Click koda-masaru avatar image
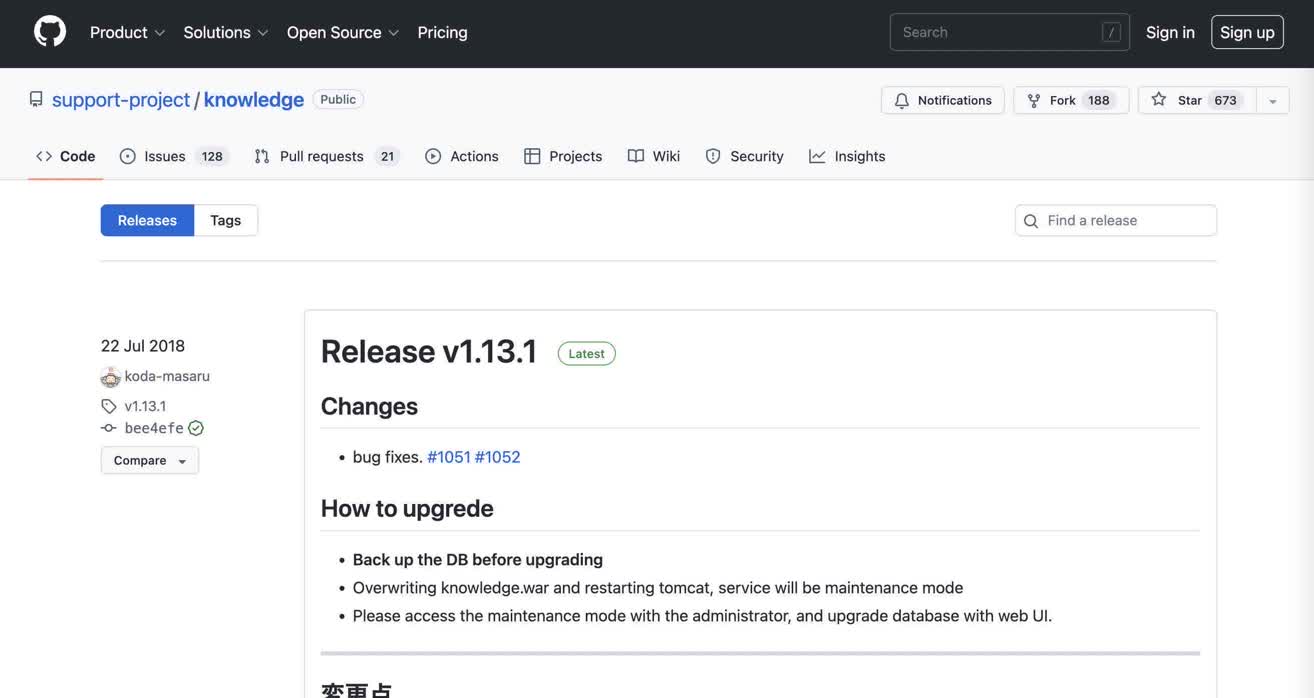 [x=110, y=377]
